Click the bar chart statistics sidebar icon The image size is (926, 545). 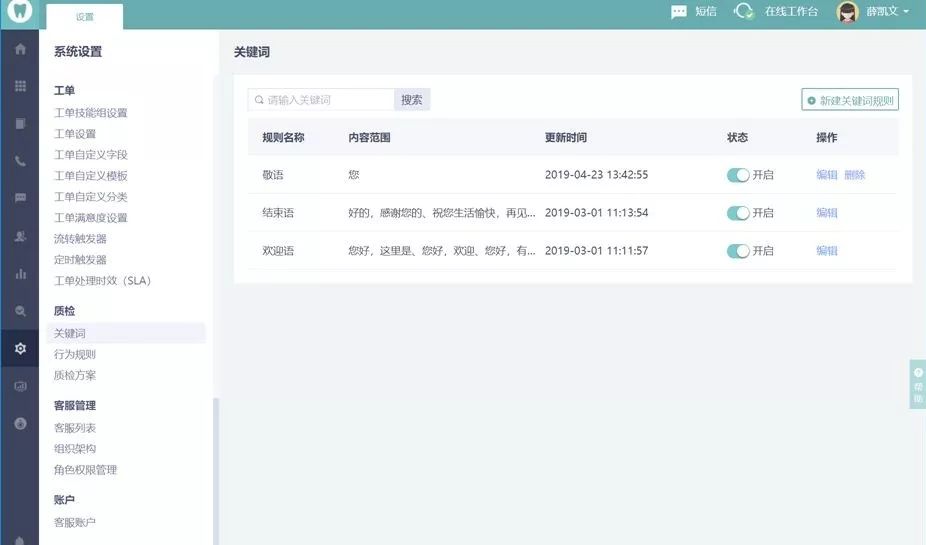tap(20, 273)
